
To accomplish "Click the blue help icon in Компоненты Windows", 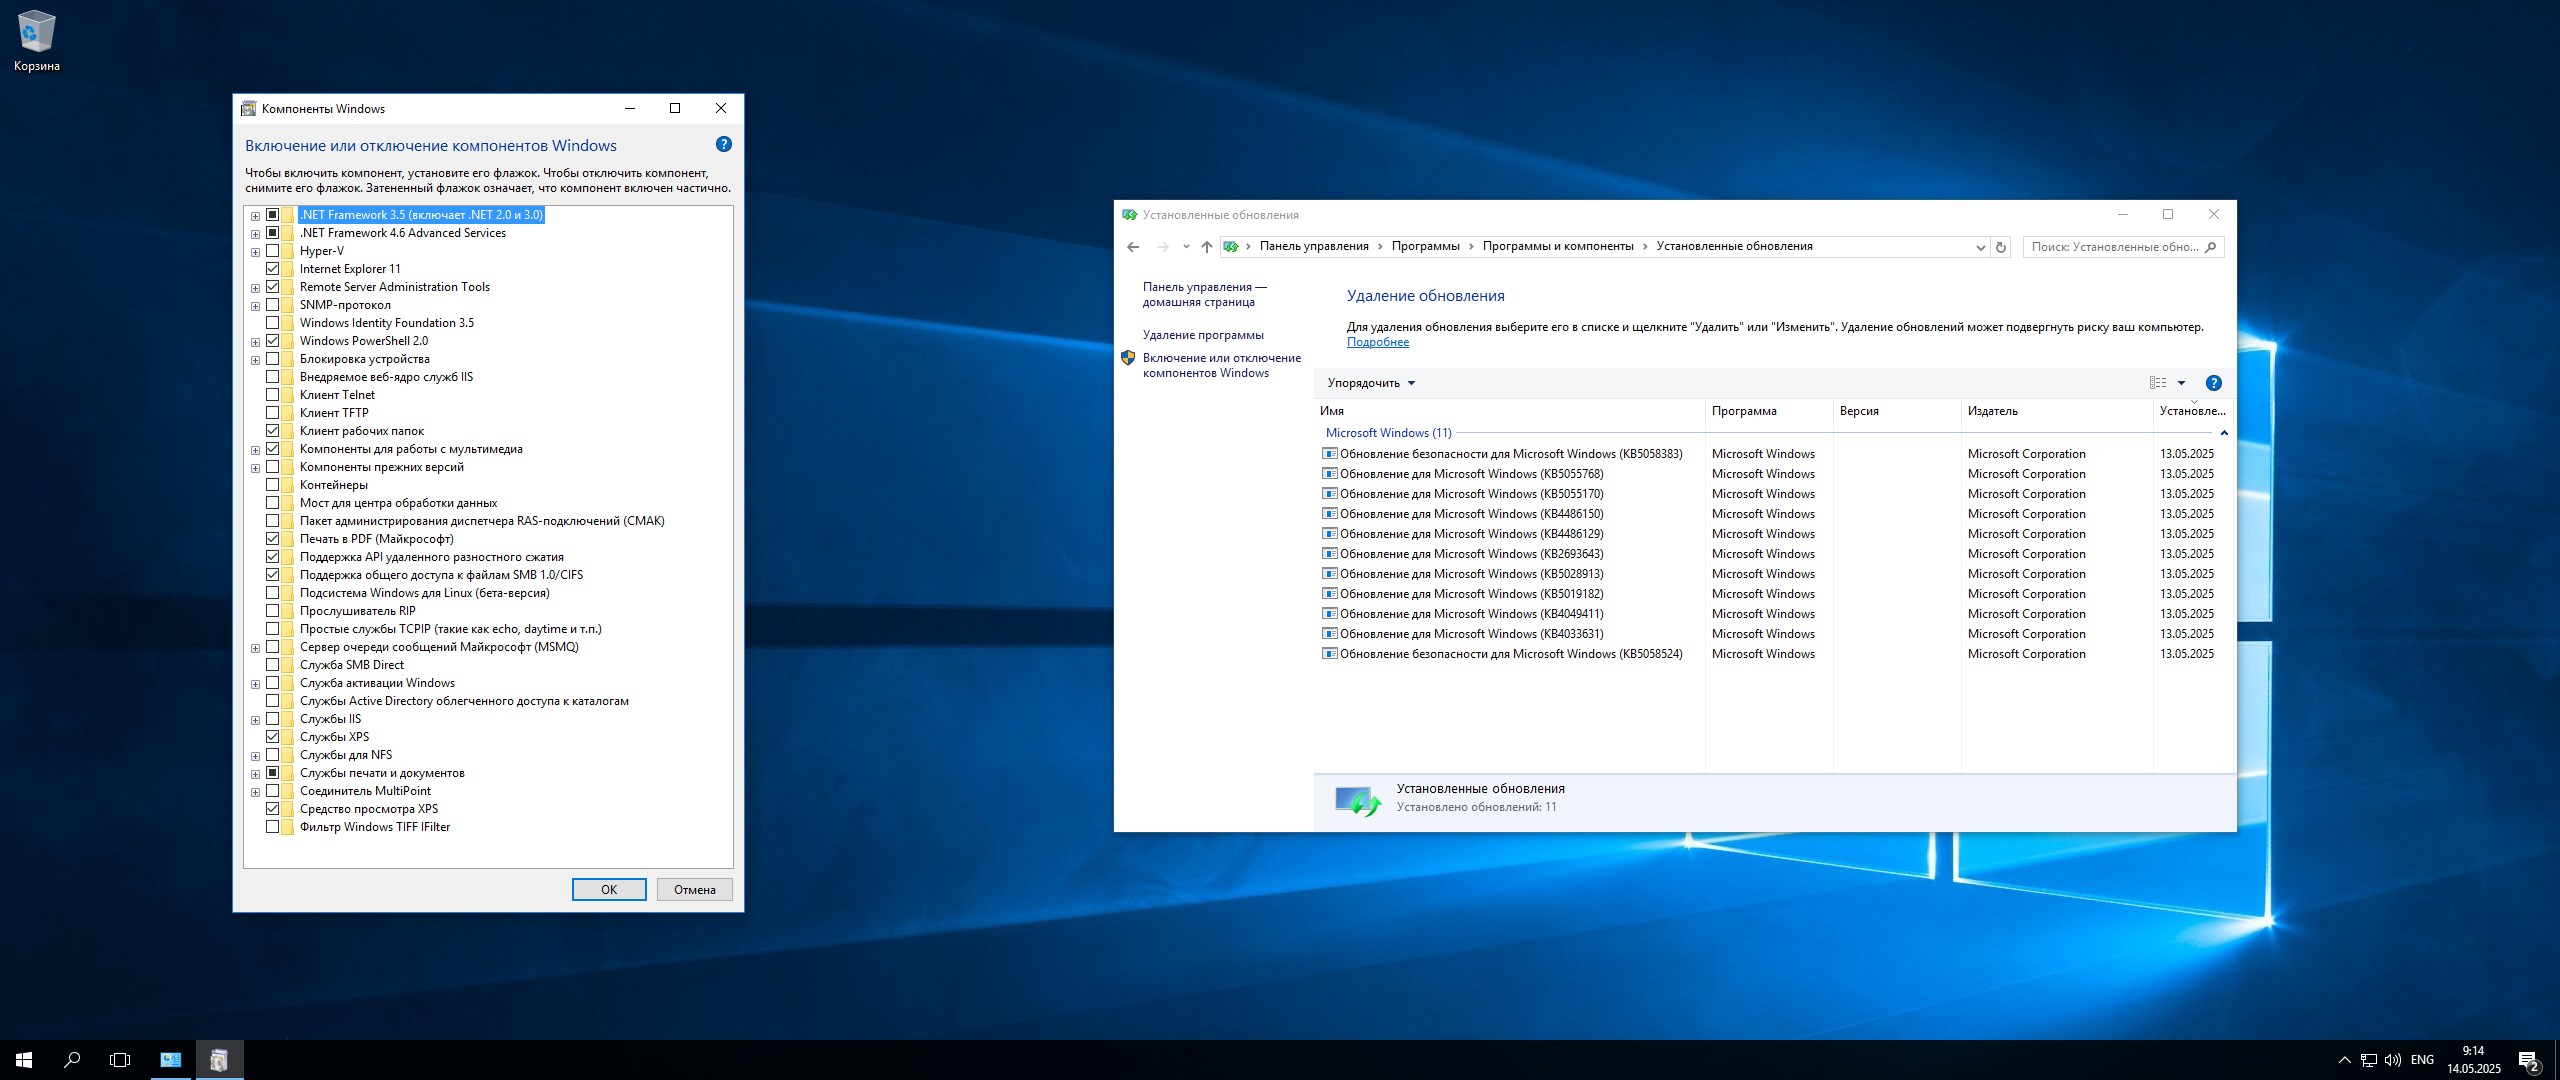I will [x=724, y=145].
